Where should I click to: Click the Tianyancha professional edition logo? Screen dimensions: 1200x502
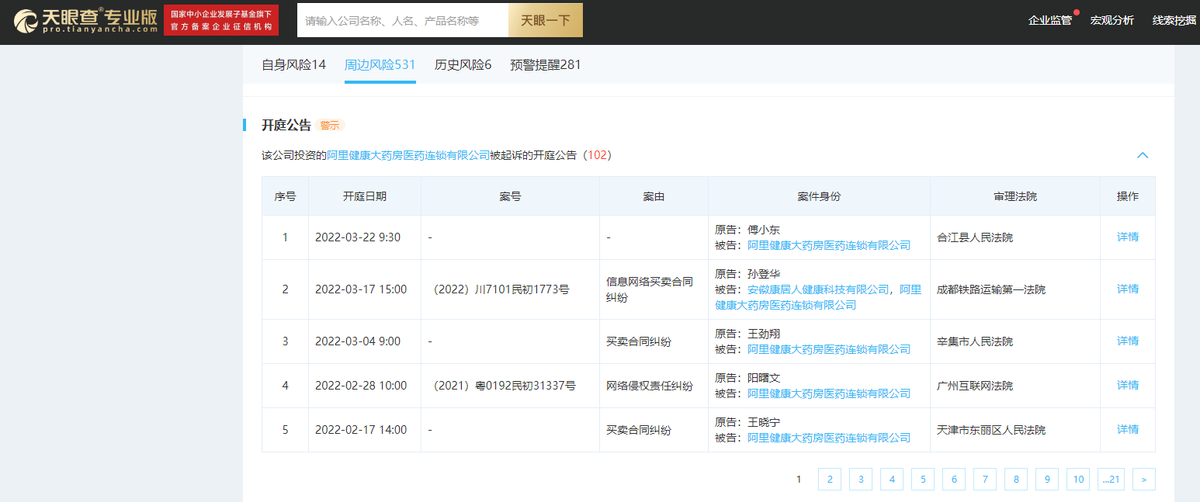(85, 20)
